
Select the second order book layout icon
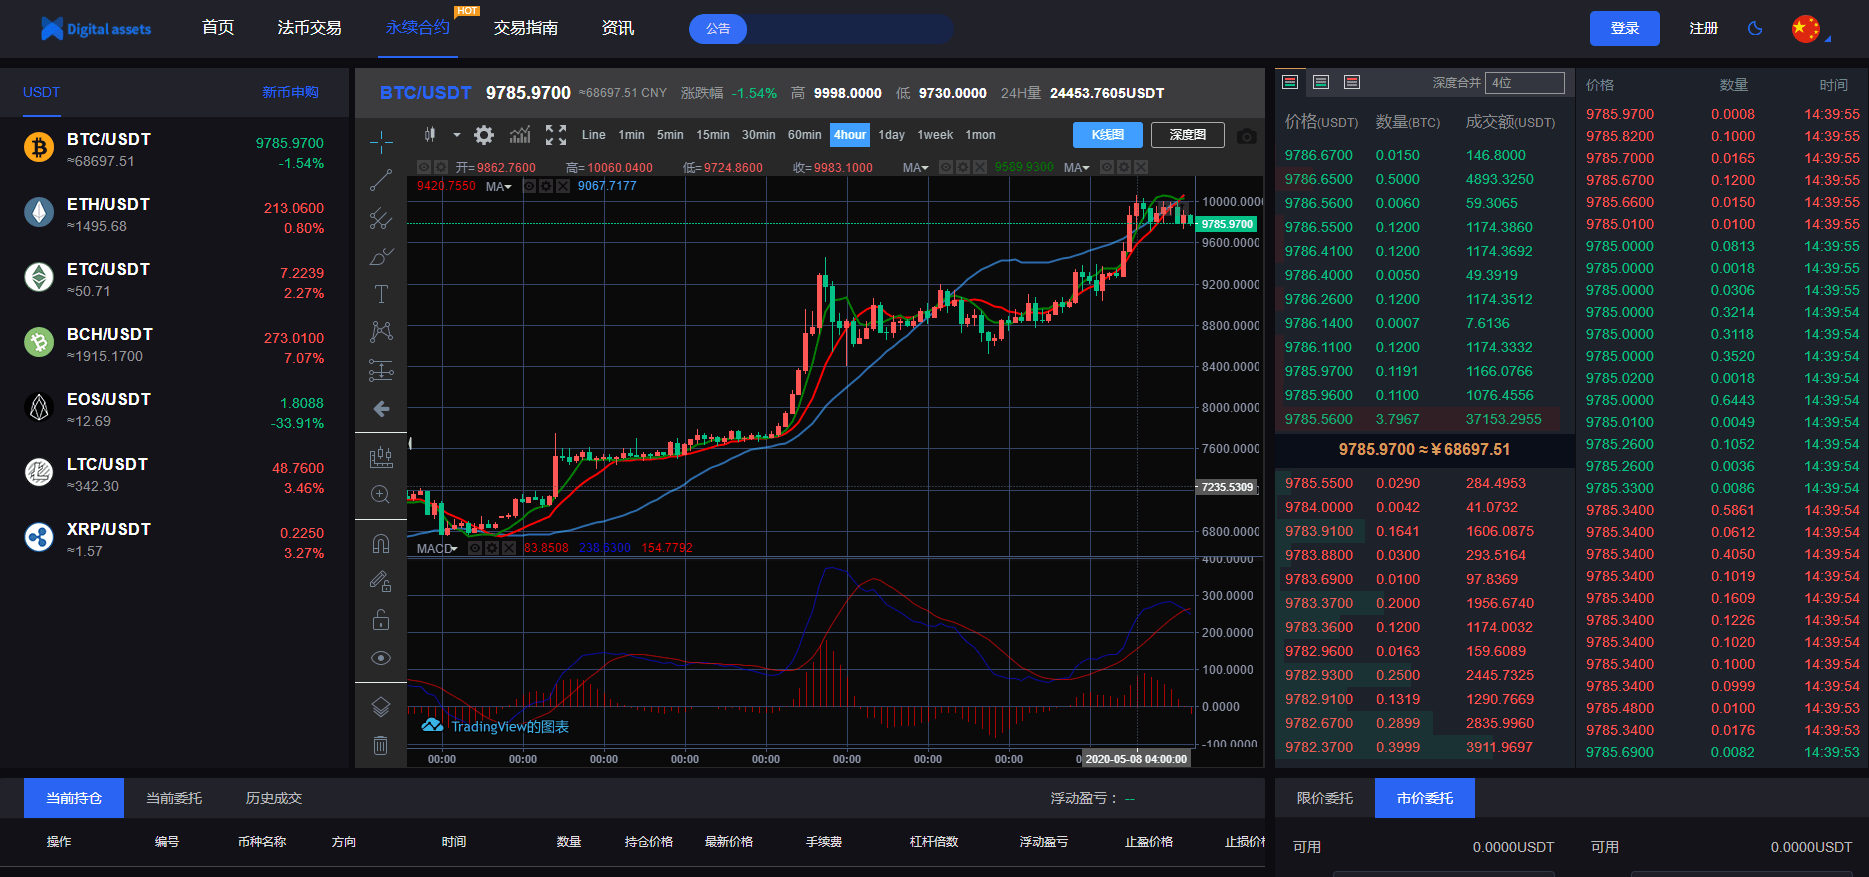(1321, 82)
